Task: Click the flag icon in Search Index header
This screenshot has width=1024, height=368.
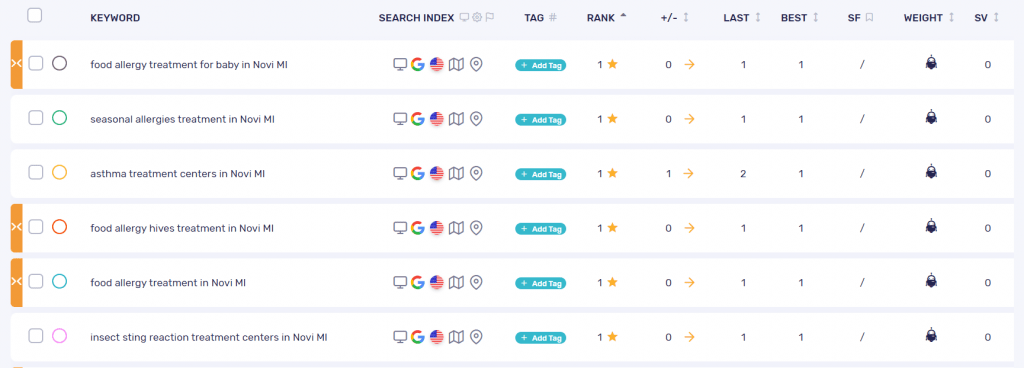Action: point(490,18)
